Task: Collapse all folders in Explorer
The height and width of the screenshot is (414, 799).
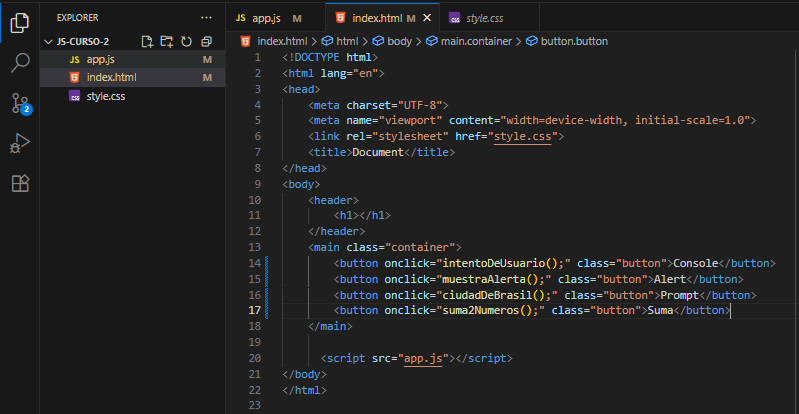Action: coord(206,42)
